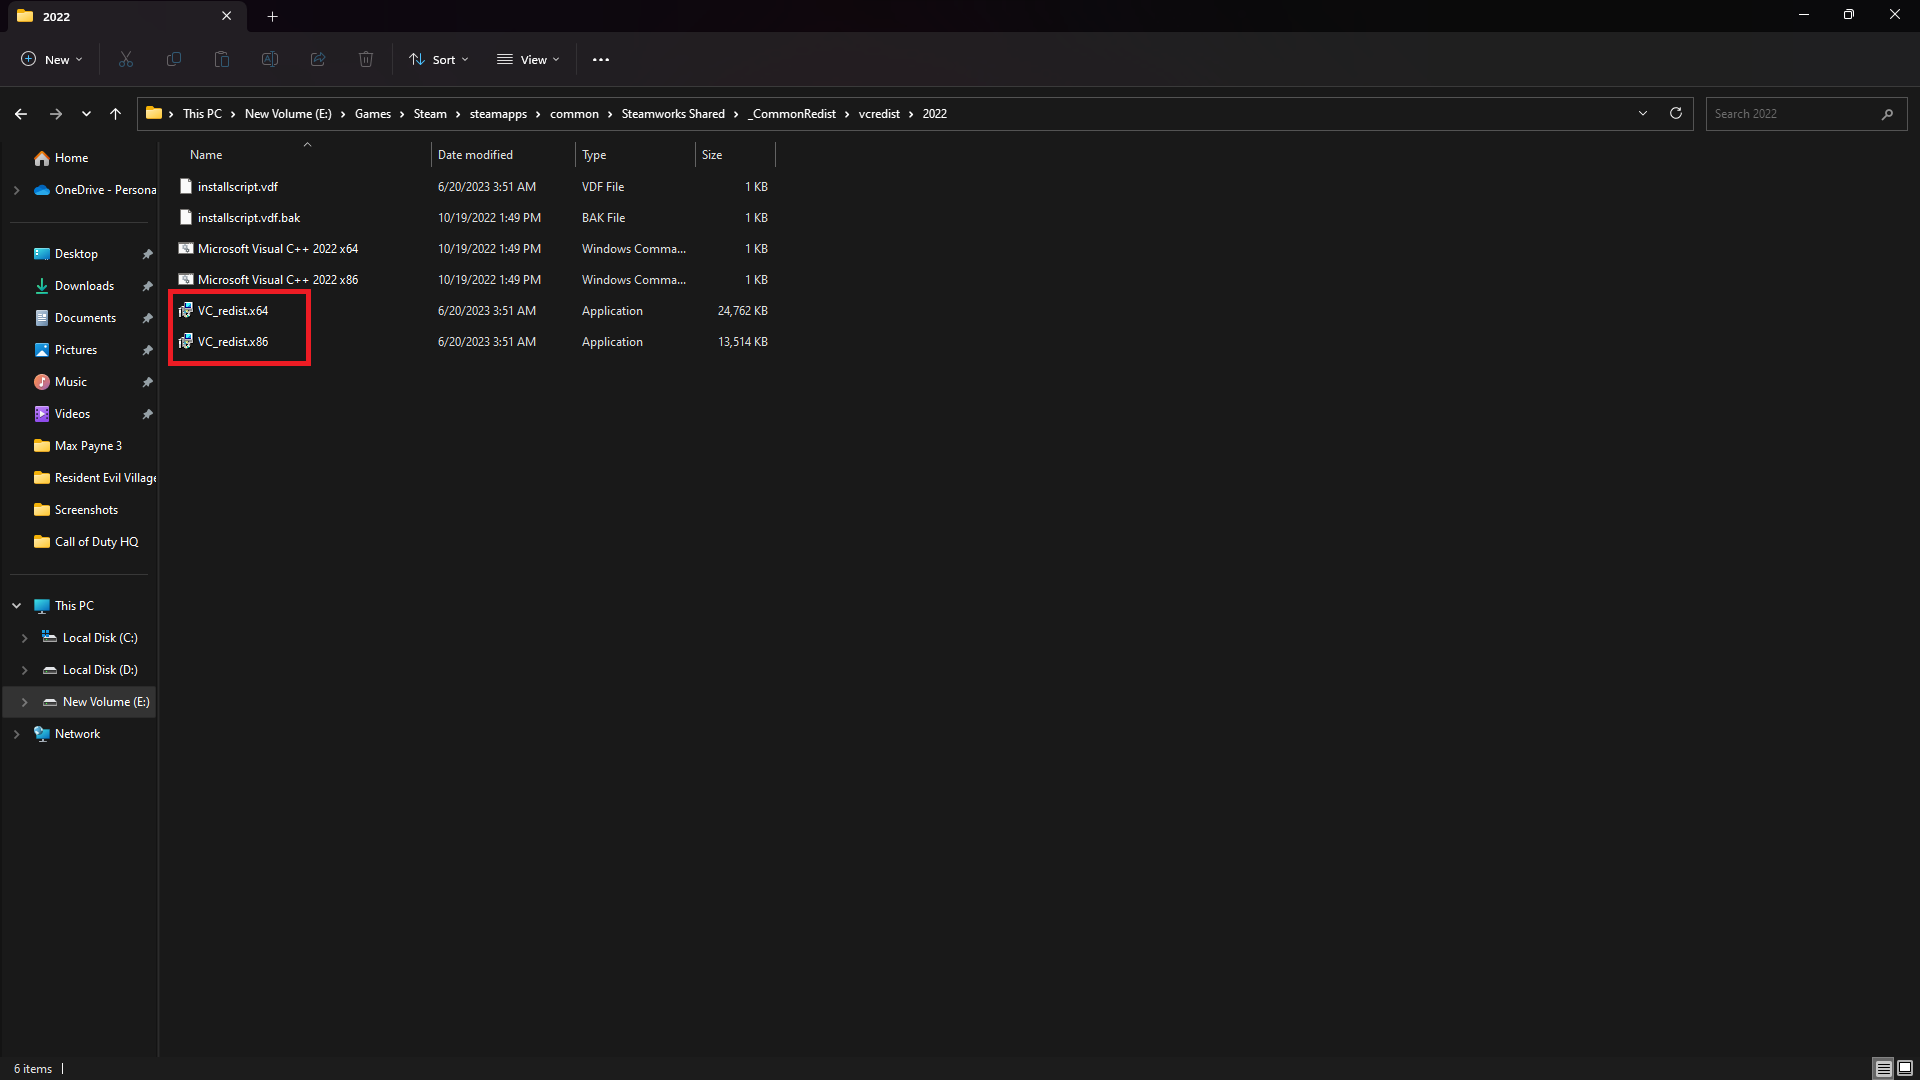Click the New button in toolbar
This screenshot has width=1920, height=1080.
(x=52, y=60)
